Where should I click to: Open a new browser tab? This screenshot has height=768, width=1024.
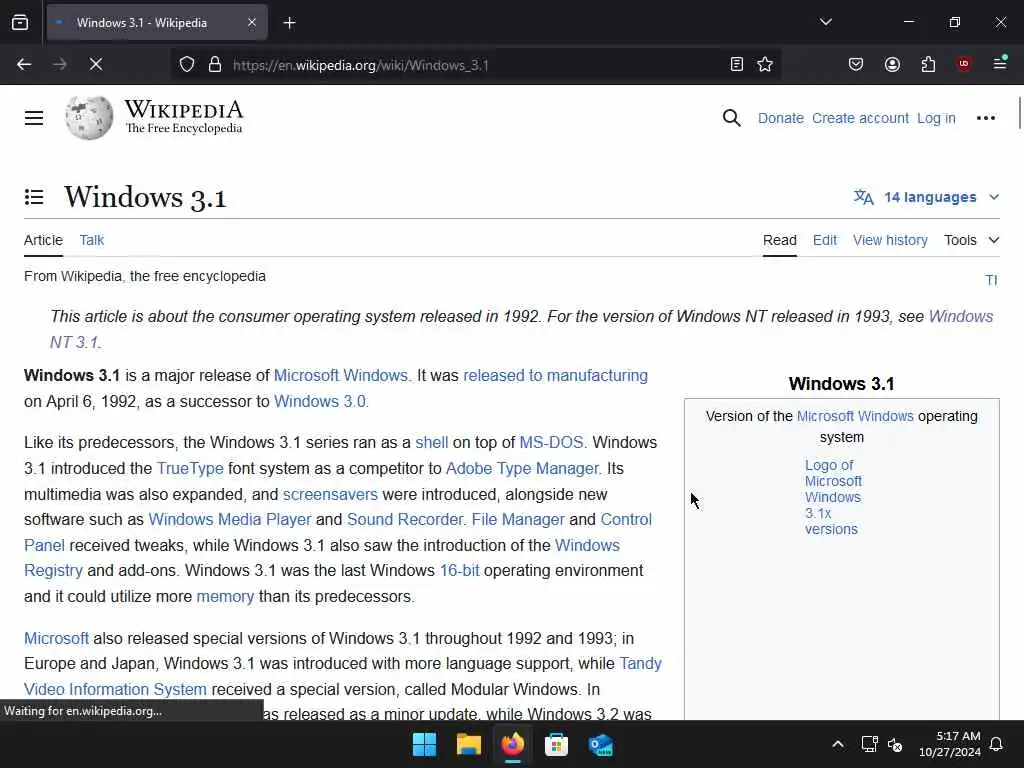289,23
